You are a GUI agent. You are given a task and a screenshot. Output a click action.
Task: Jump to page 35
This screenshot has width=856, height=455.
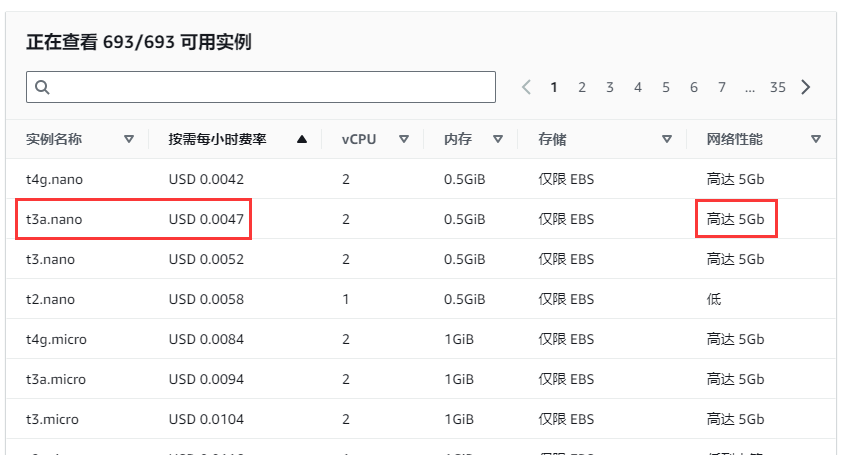pos(777,87)
